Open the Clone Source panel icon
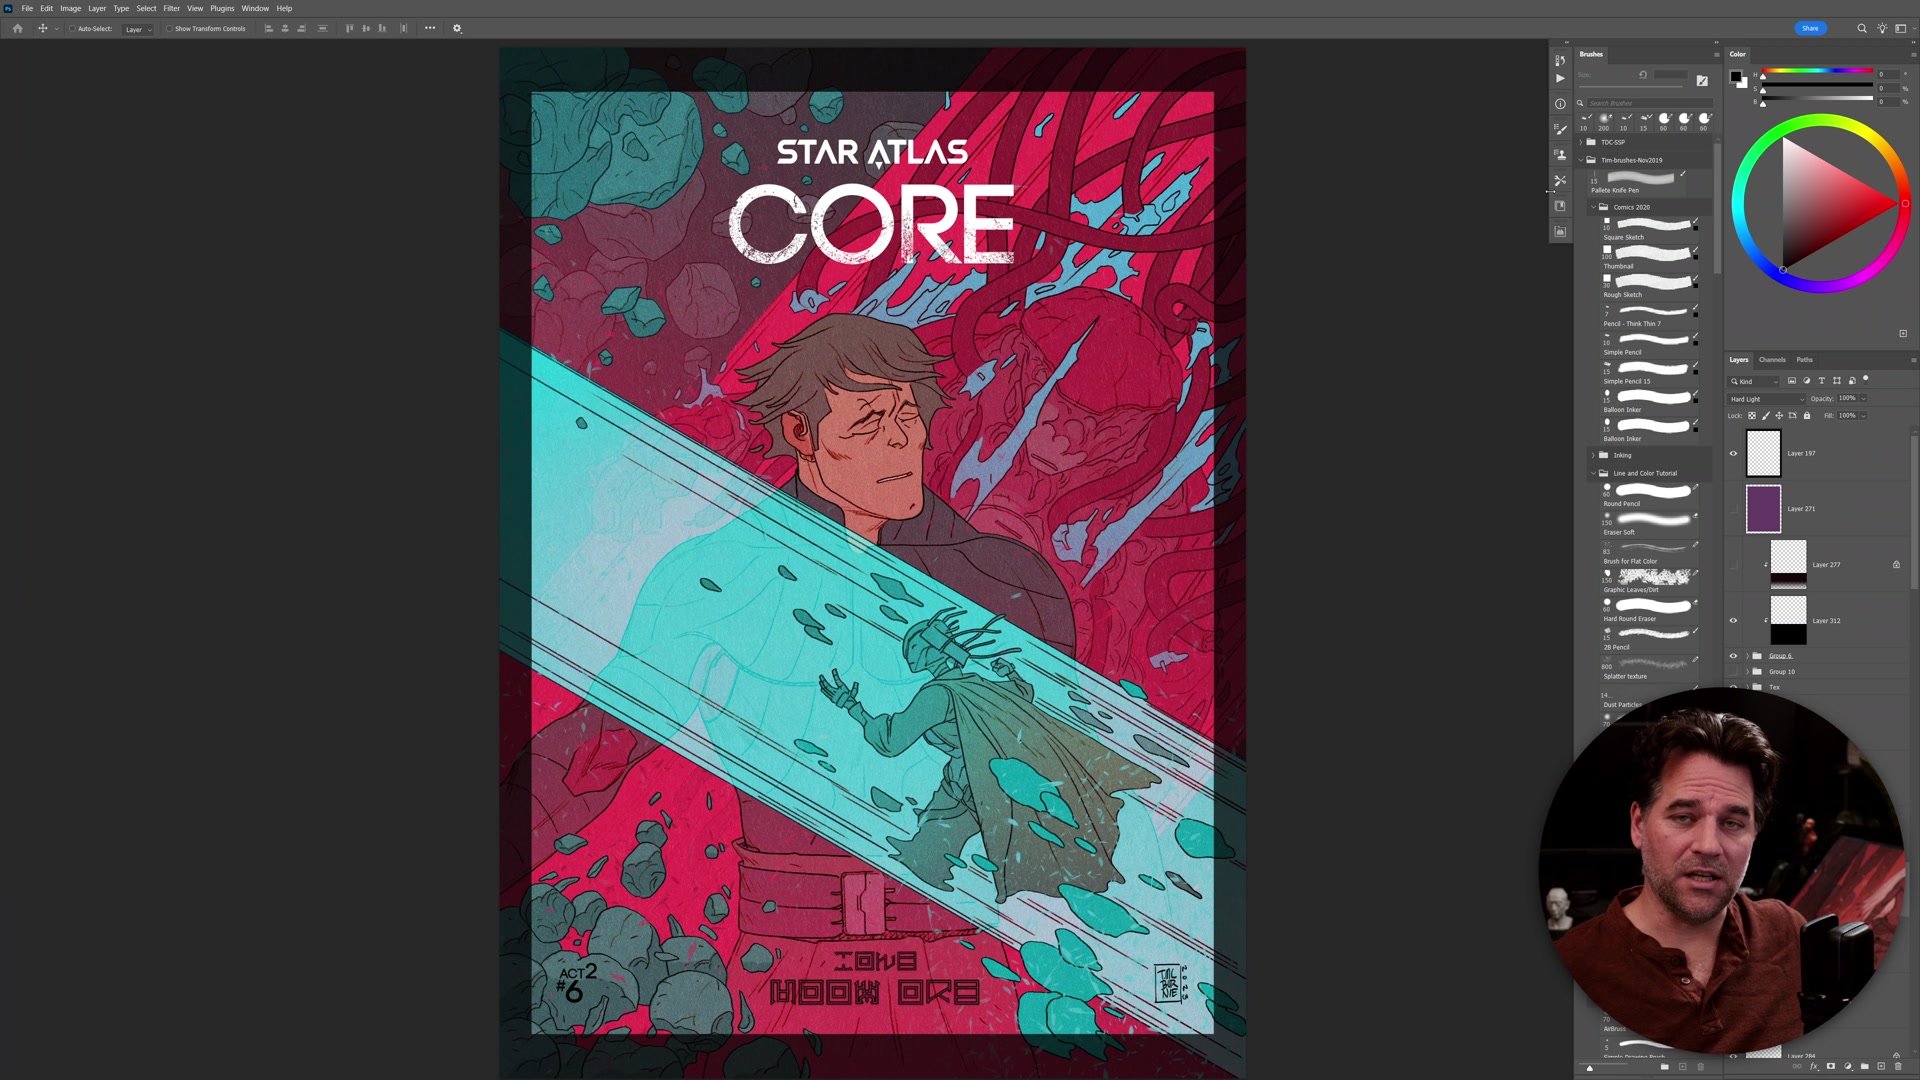This screenshot has width=1920, height=1080. [x=1560, y=155]
